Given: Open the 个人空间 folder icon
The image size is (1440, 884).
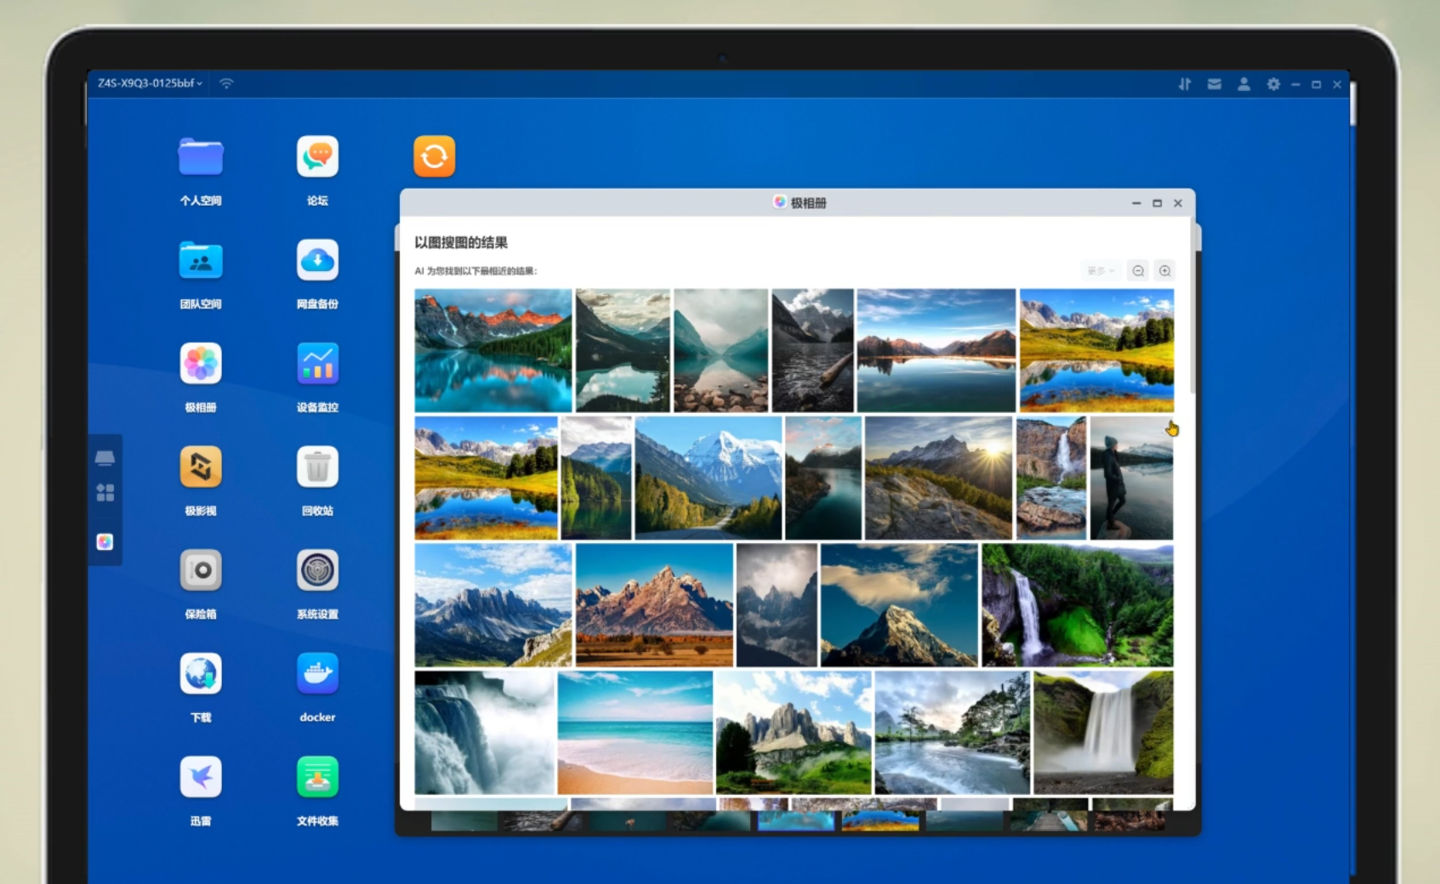Looking at the screenshot, I should (x=200, y=158).
